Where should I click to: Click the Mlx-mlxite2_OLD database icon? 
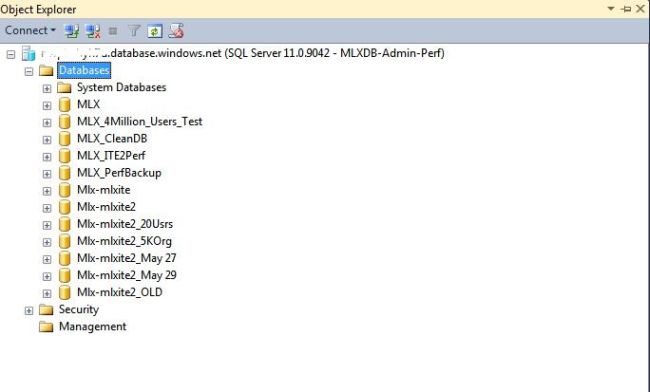tap(65, 292)
